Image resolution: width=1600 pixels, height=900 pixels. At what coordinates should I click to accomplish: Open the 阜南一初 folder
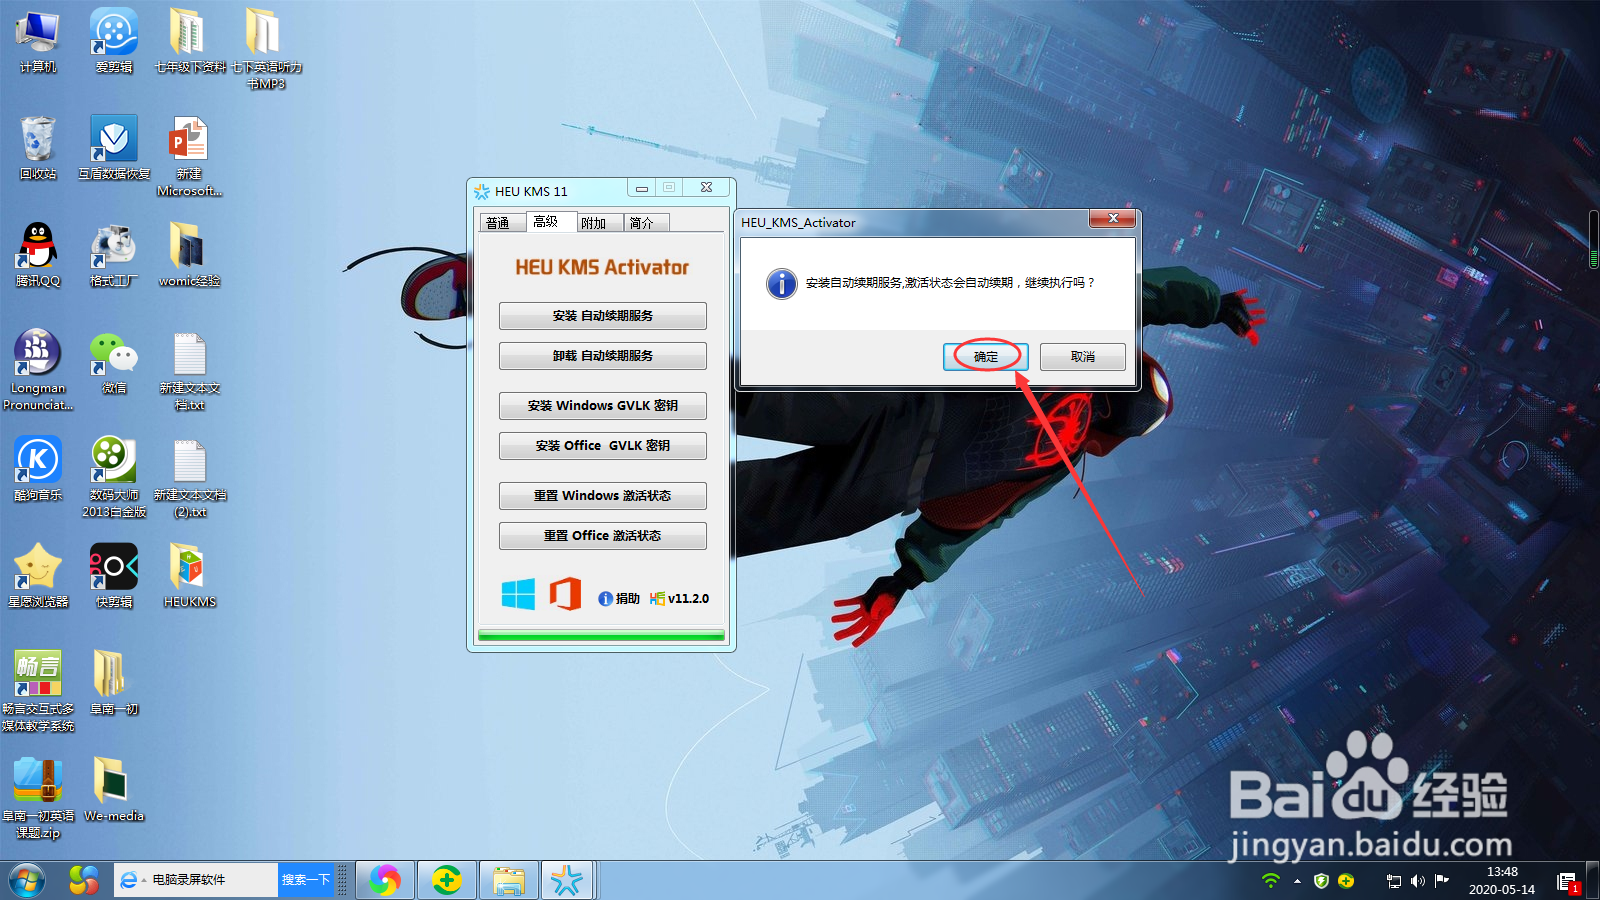tap(114, 684)
